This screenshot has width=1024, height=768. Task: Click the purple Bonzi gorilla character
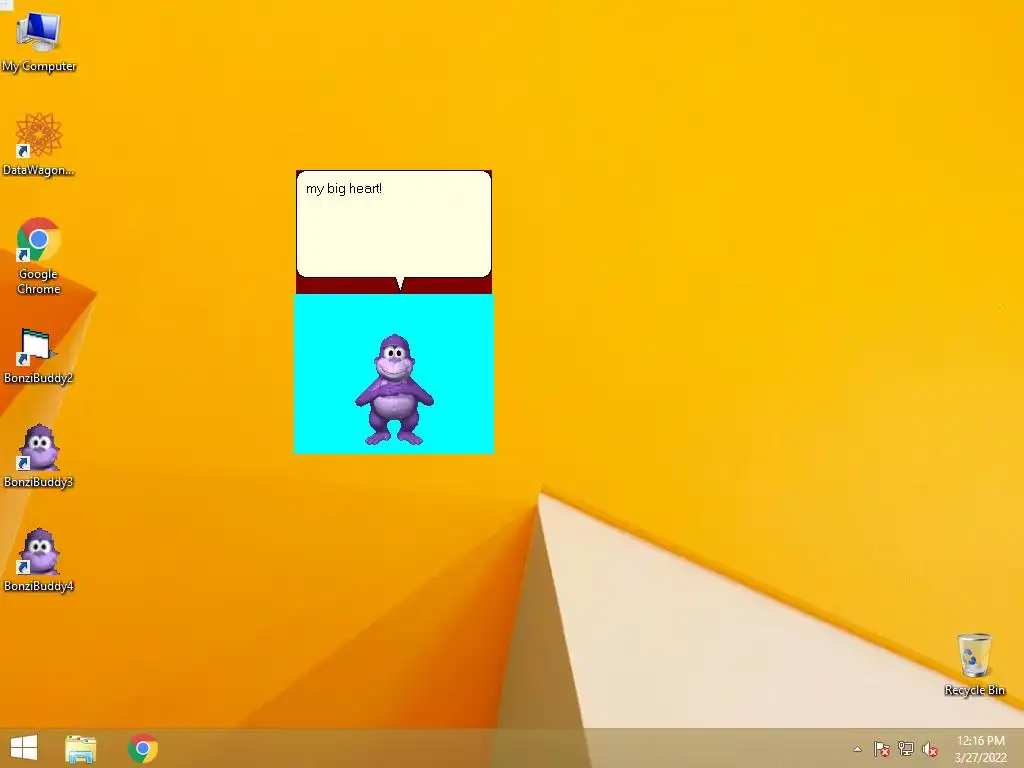(x=394, y=391)
